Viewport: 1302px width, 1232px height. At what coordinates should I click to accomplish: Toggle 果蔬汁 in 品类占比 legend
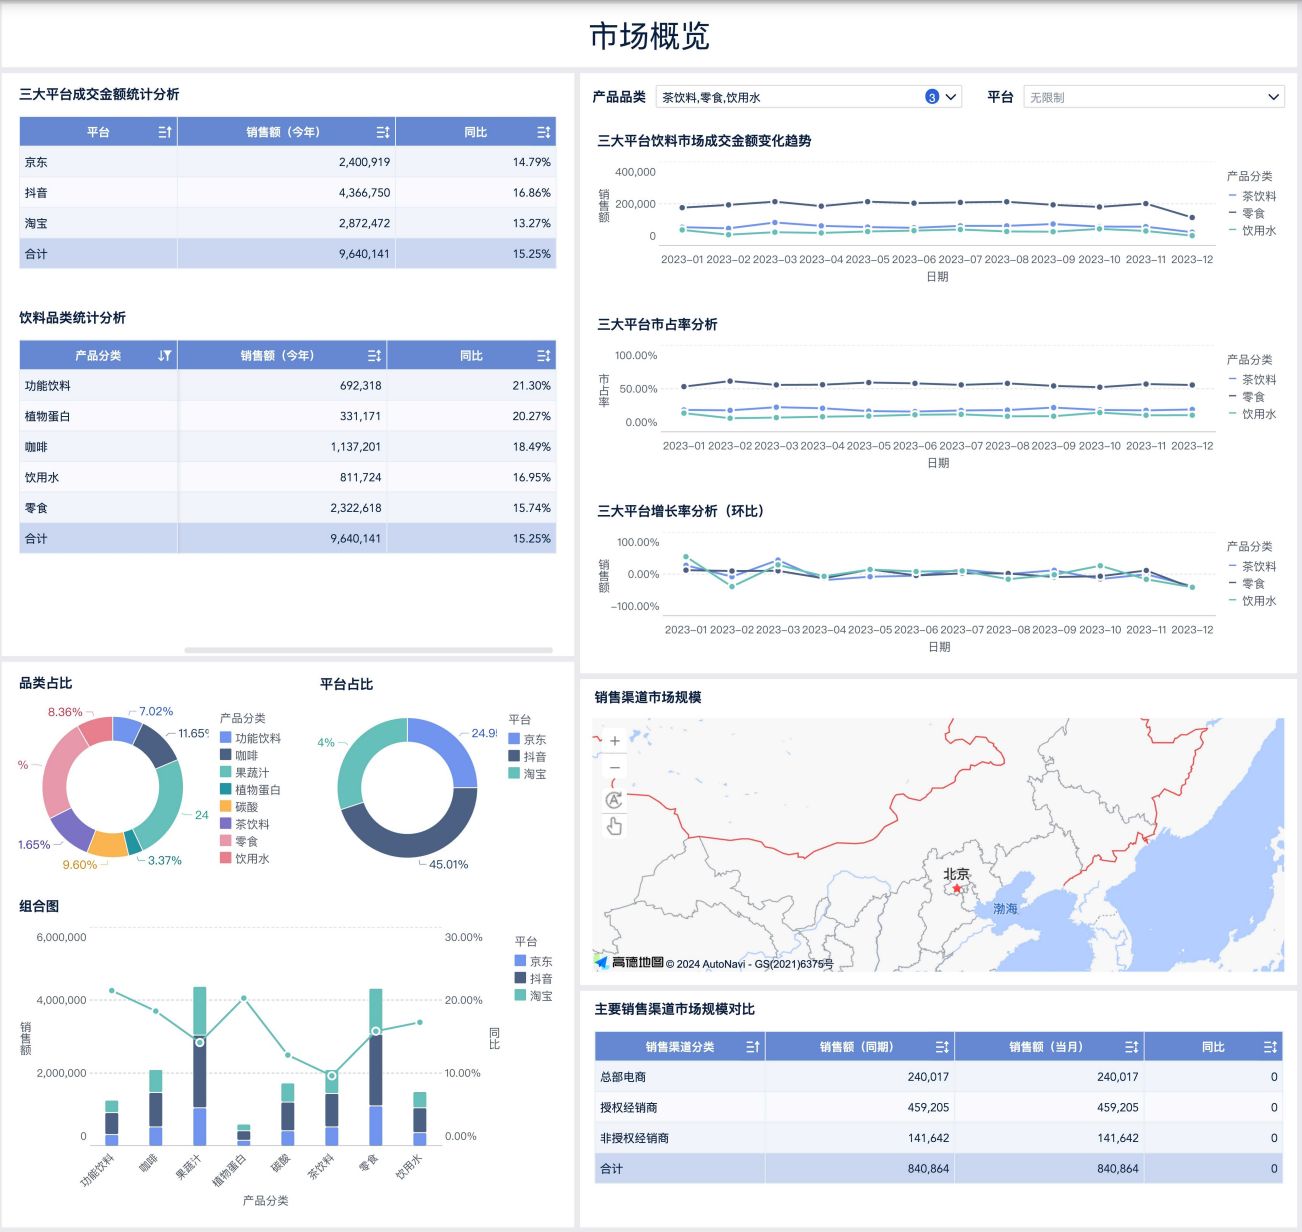coord(245,772)
